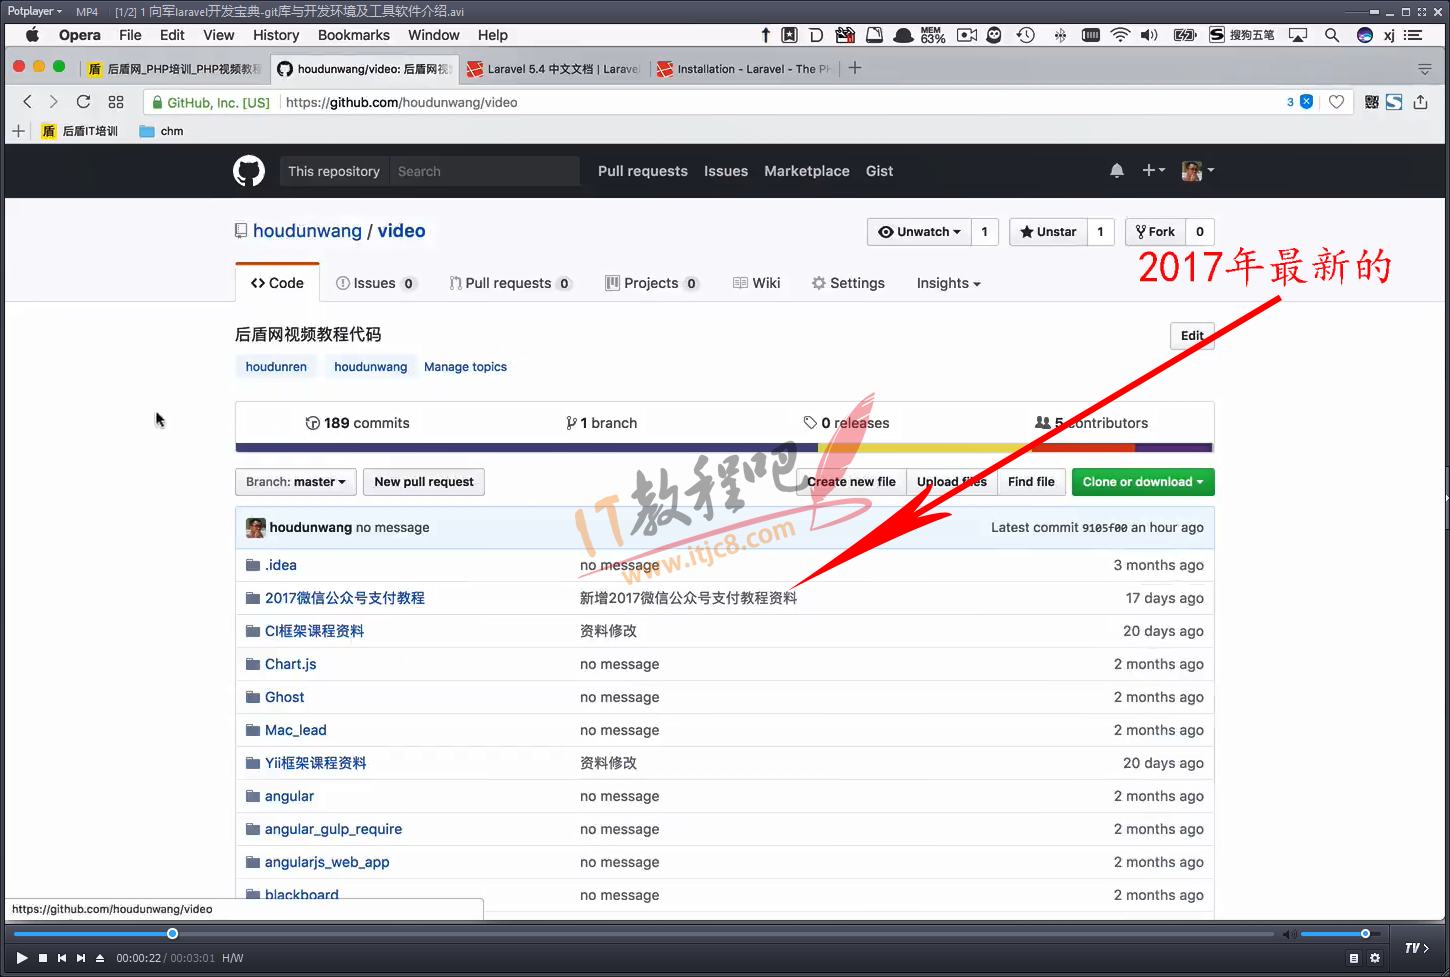Reload the page with refresh icon

[x=84, y=102]
